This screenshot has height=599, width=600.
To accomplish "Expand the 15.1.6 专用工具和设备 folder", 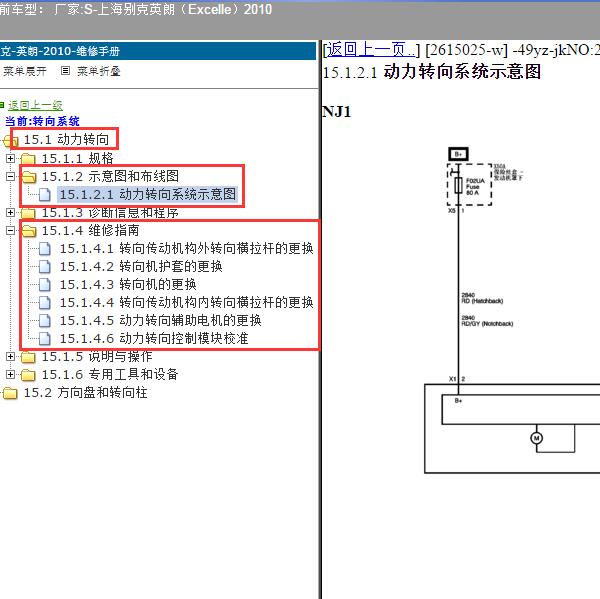I will [x=10, y=374].
